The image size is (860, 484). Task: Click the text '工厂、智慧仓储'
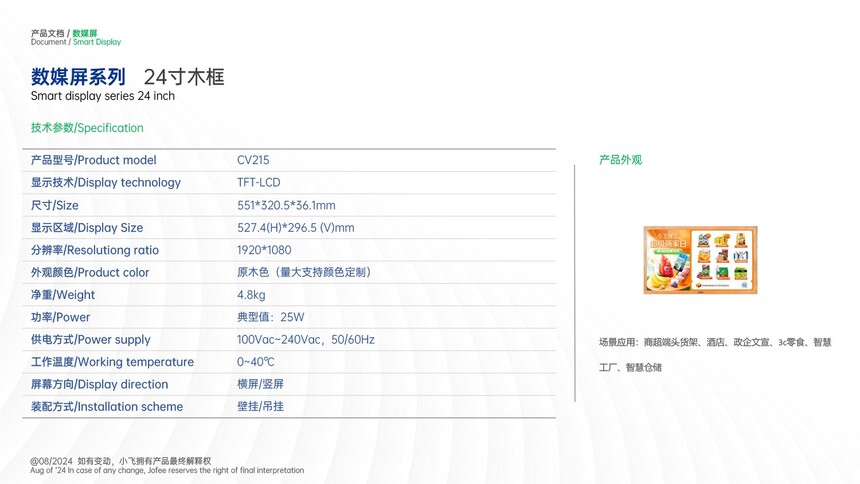point(630,368)
